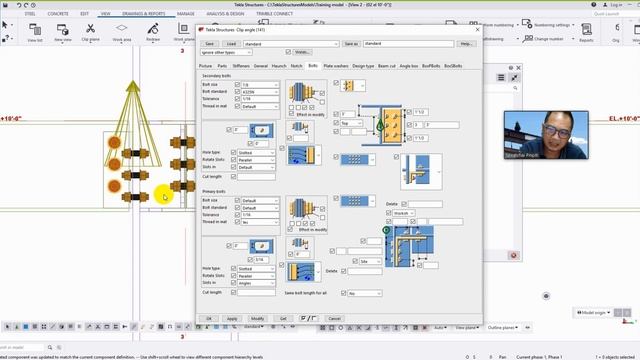640x360 pixels.
Task: Select the Clip plane scissors tool
Action: coord(90,33)
